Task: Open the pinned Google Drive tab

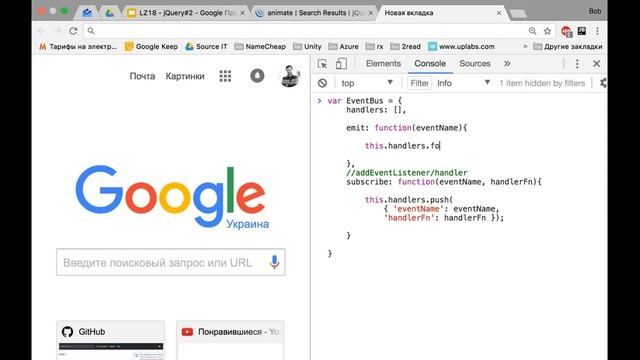Action: 109,13
